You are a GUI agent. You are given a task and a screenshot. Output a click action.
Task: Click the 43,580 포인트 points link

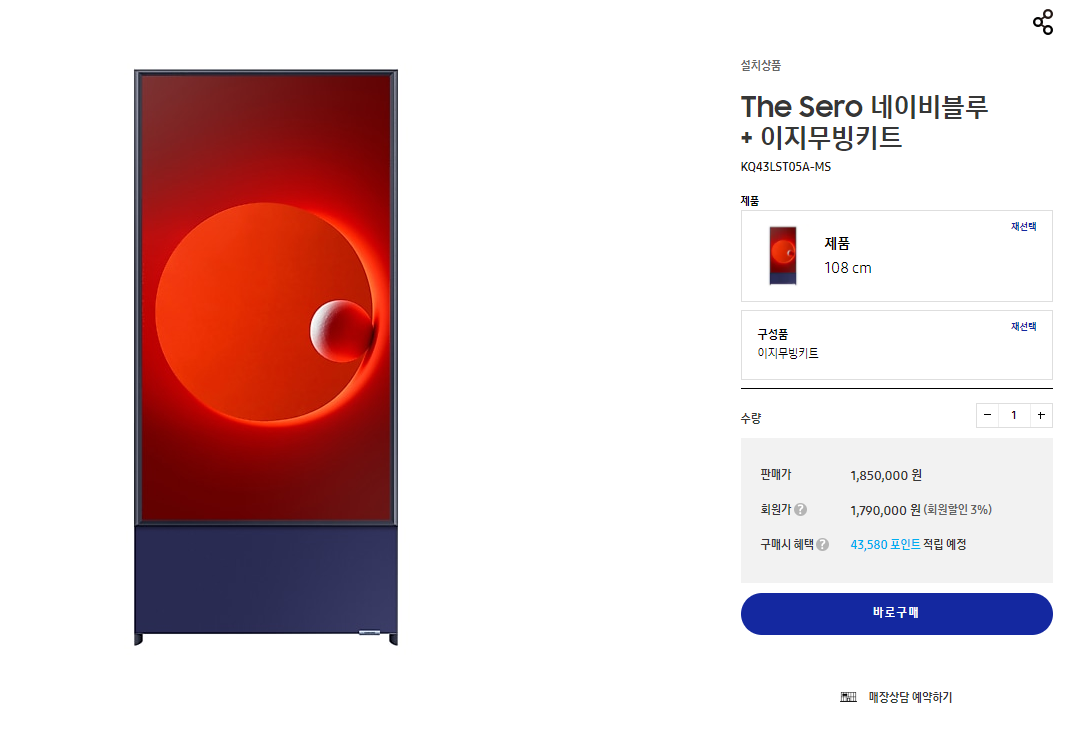pyautogui.click(x=885, y=545)
